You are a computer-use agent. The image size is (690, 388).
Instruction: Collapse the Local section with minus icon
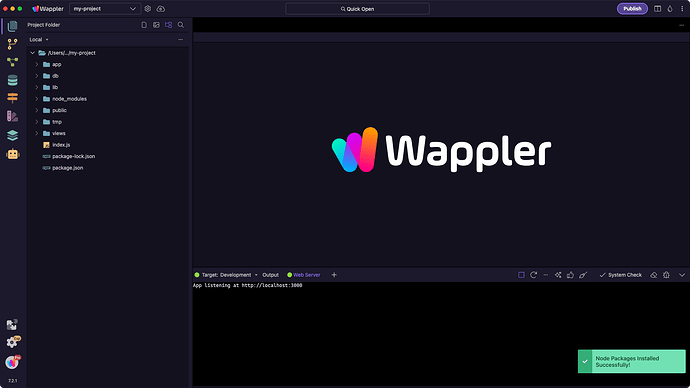point(180,40)
